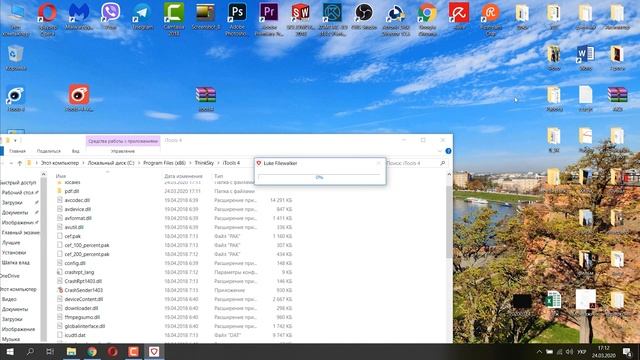Sort by the Дата изменения column header
The image size is (640, 360).
(x=183, y=176)
